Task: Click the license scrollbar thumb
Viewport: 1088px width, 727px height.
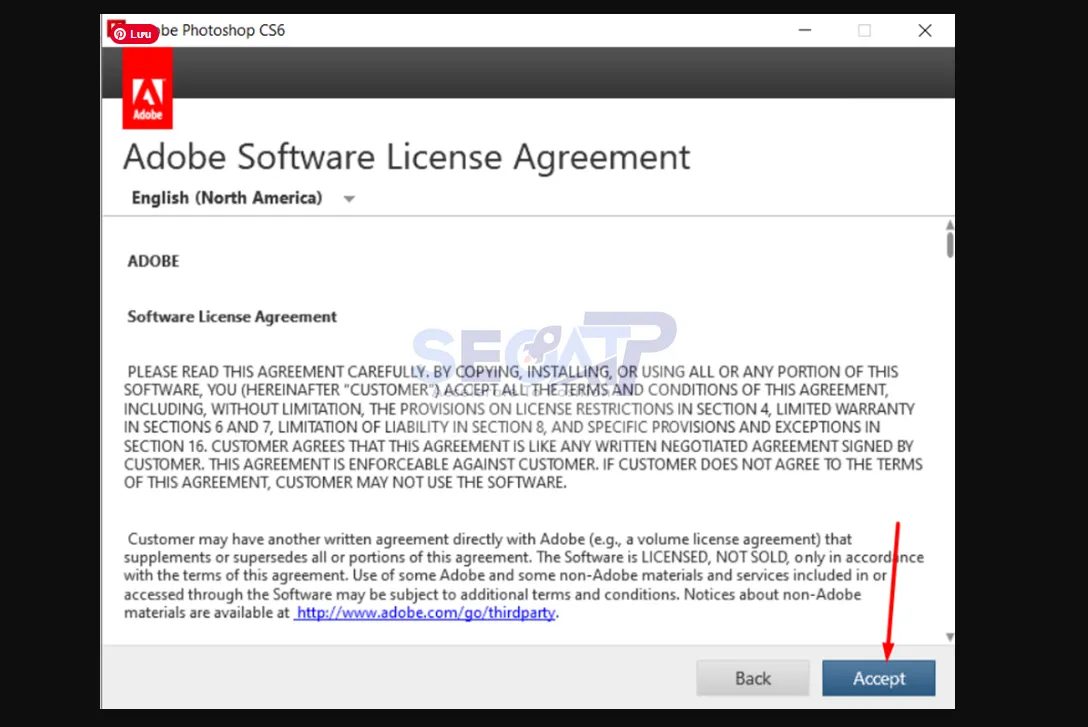Action: click(x=949, y=245)
